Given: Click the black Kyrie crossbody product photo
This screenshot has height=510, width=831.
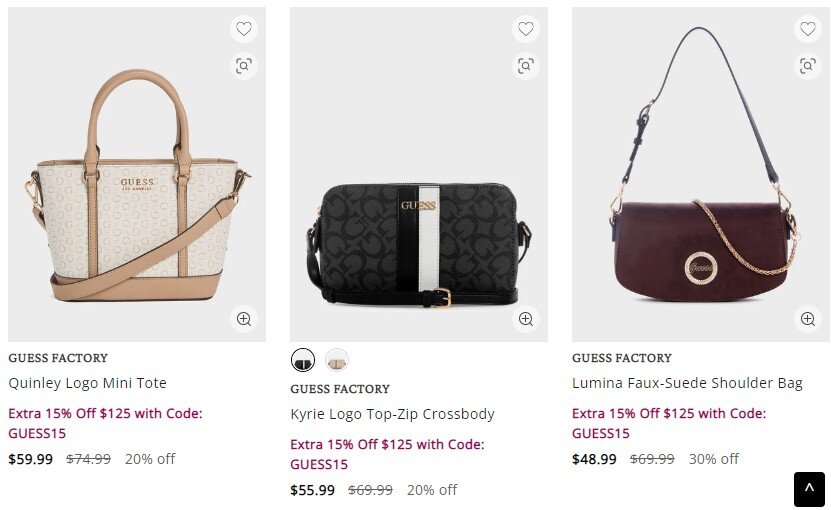Looking at the screenshot, I should click(x=419, y=240).
